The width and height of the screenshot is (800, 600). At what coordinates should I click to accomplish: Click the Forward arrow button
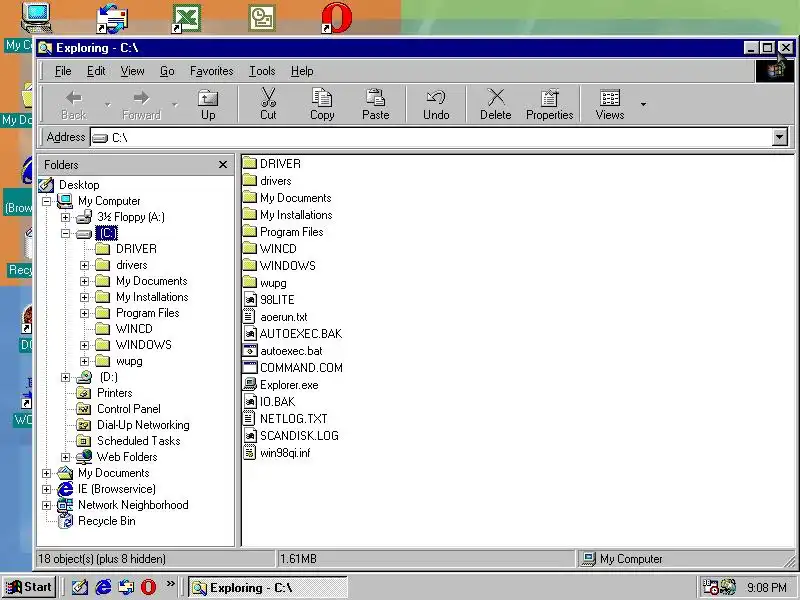point(141,105)
